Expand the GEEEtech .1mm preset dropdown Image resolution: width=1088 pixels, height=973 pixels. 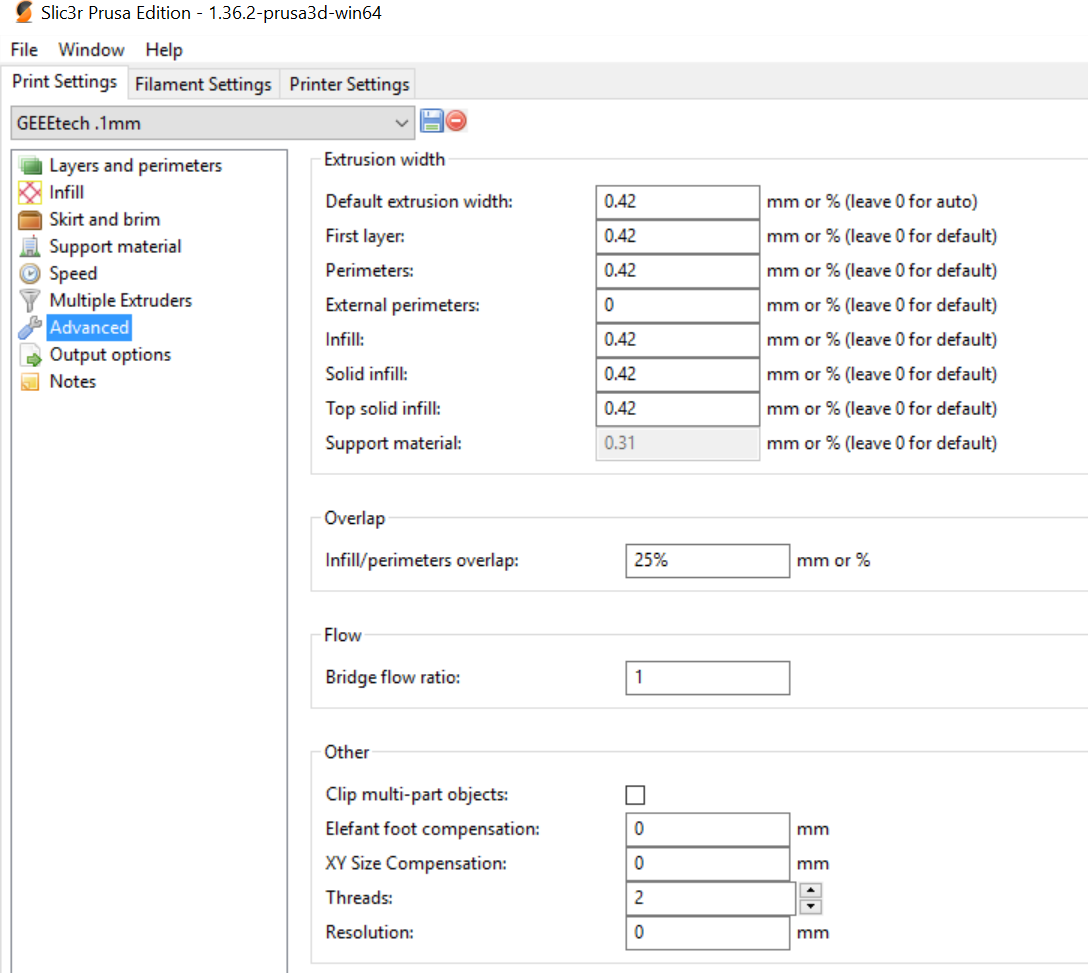[402, 123]
